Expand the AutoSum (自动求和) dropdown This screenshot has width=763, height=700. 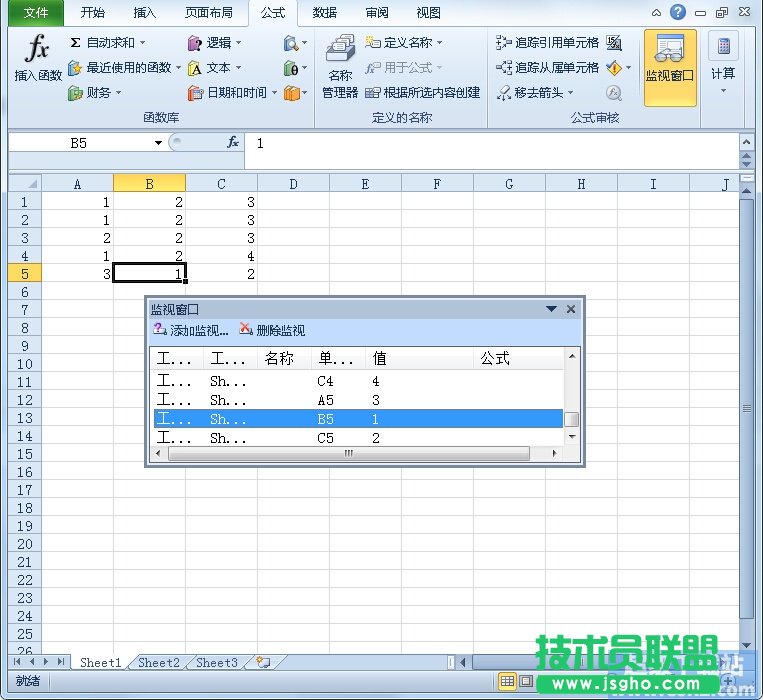click(x=142, y=43)
